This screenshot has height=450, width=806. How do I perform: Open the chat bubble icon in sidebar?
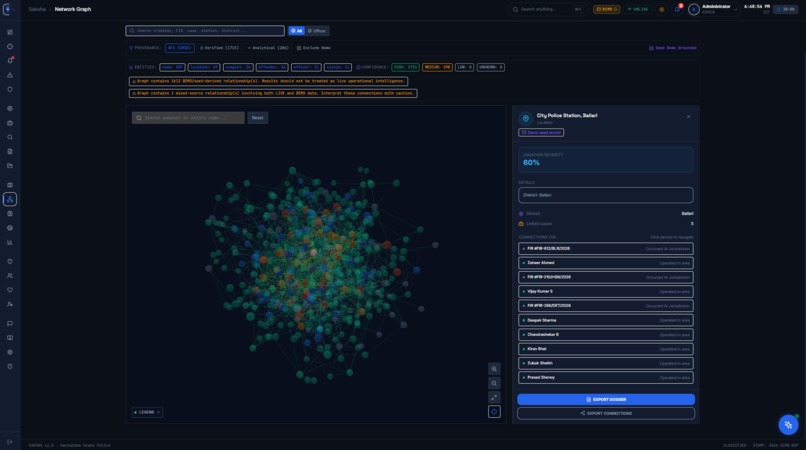pos(10,323)
